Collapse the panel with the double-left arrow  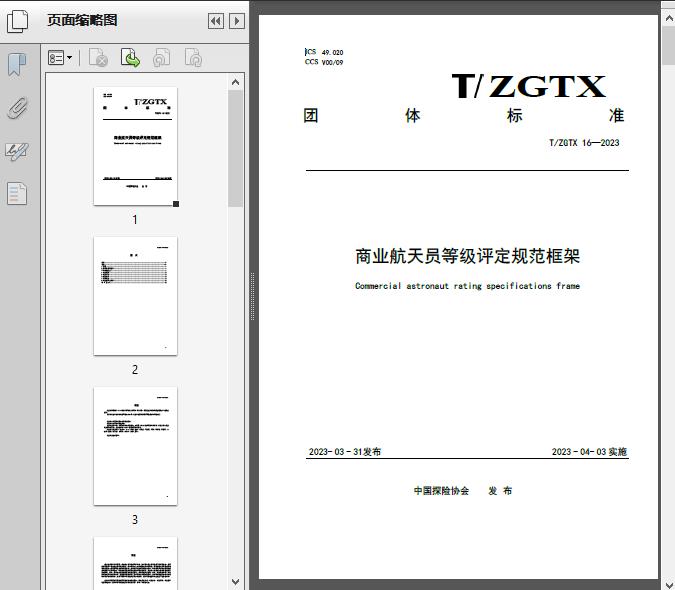click(x=216, y=21)
